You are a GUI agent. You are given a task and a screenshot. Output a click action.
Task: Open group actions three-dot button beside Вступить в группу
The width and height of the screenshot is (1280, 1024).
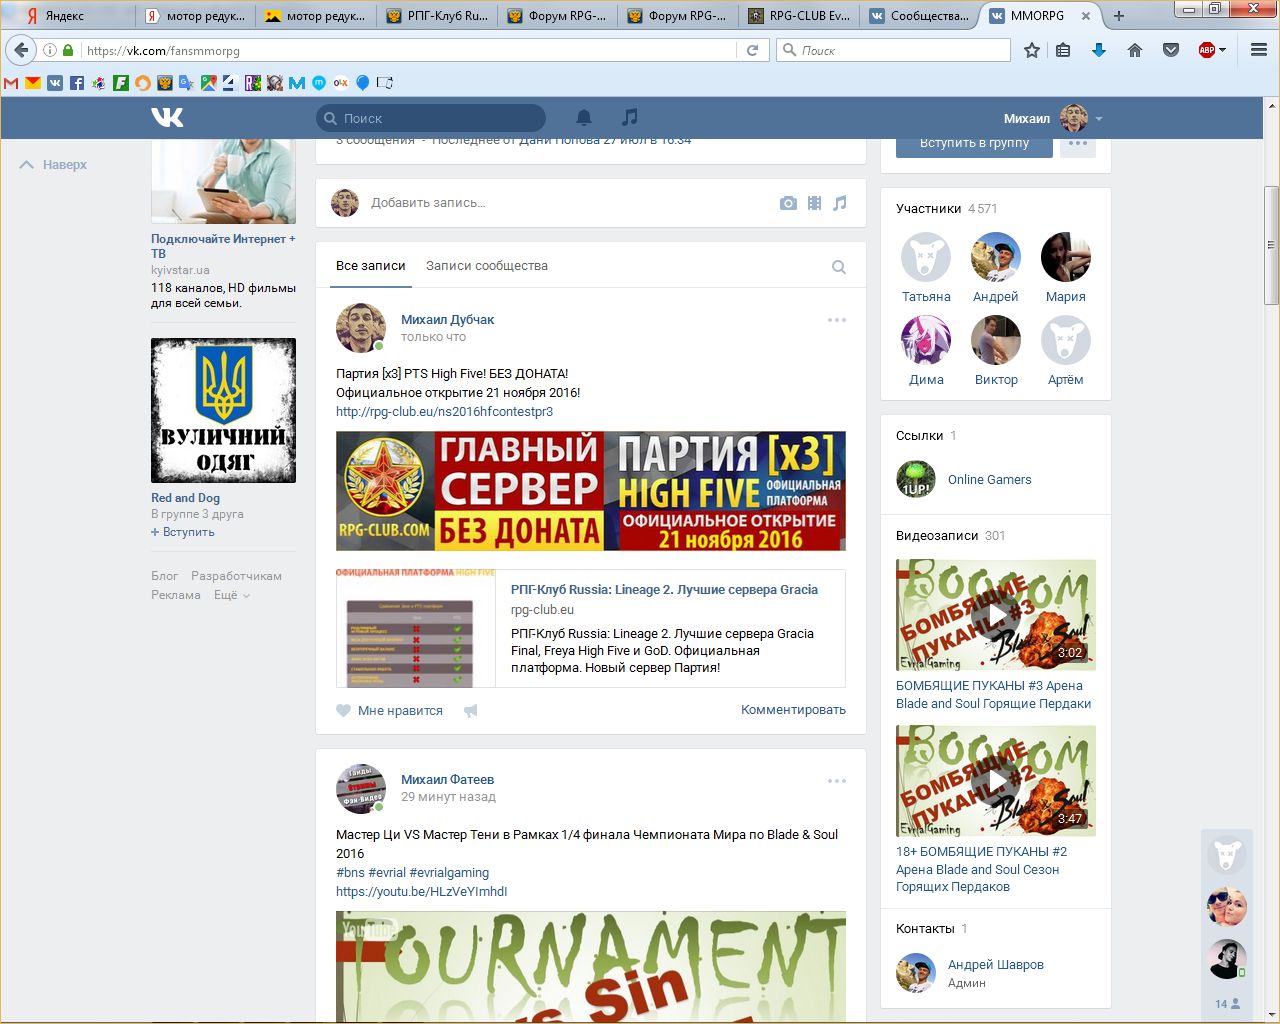(x=1077, y=143)
